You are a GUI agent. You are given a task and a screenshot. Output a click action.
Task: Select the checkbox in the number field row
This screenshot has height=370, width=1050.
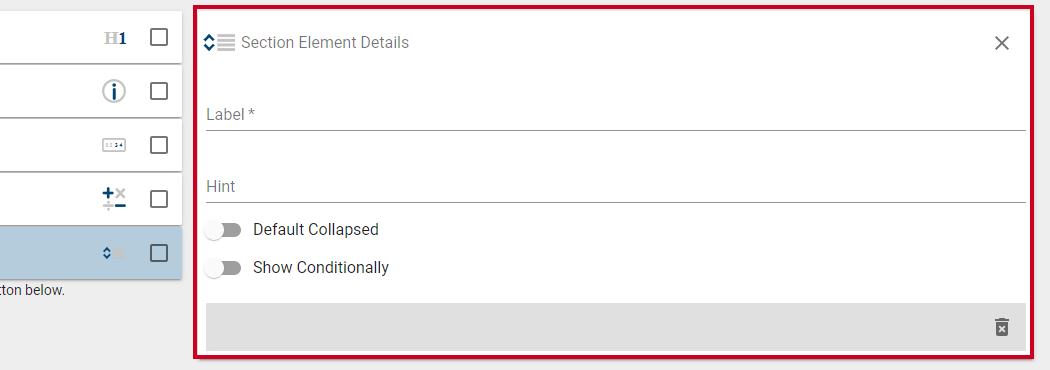(x=159, y=145)
